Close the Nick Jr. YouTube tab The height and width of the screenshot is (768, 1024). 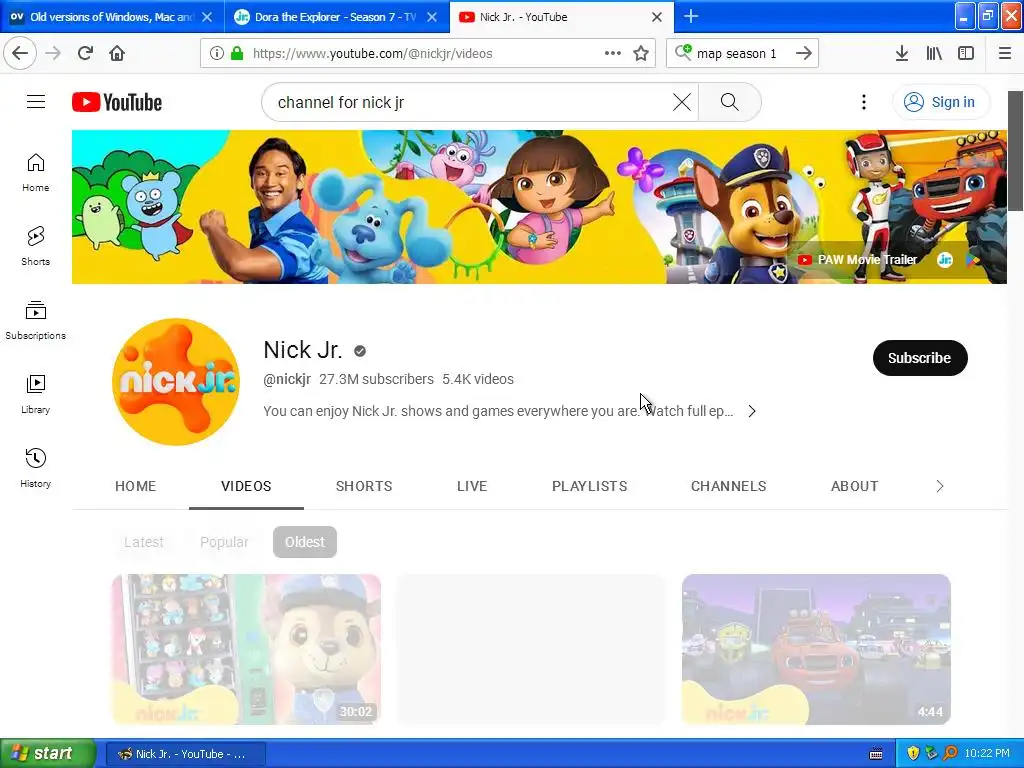coord(657,17)
